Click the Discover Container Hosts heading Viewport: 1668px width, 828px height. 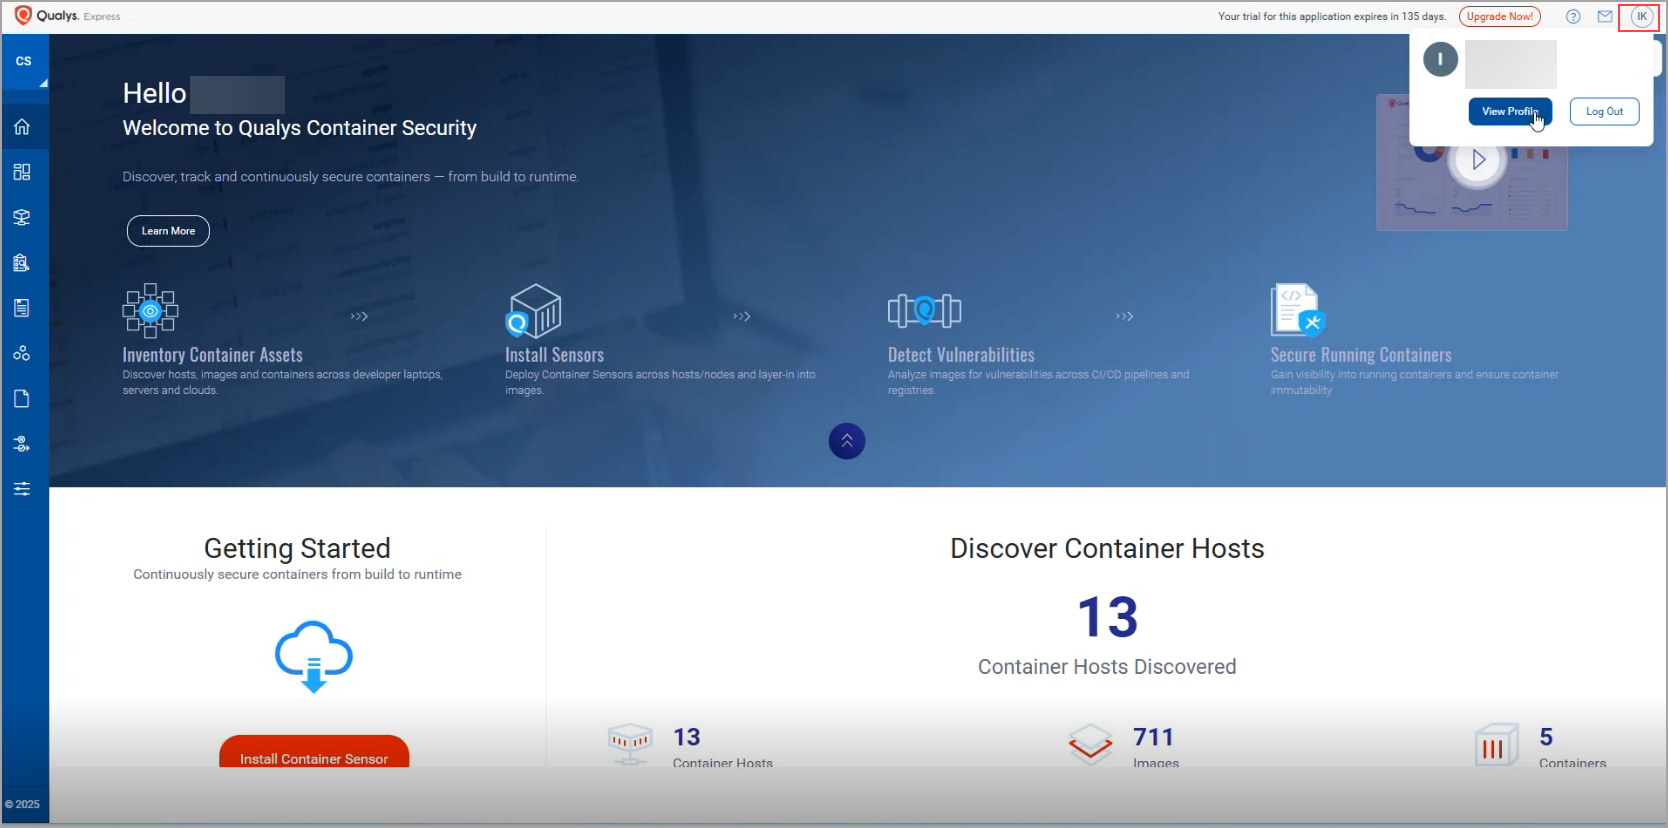(x=1107, y=548)
